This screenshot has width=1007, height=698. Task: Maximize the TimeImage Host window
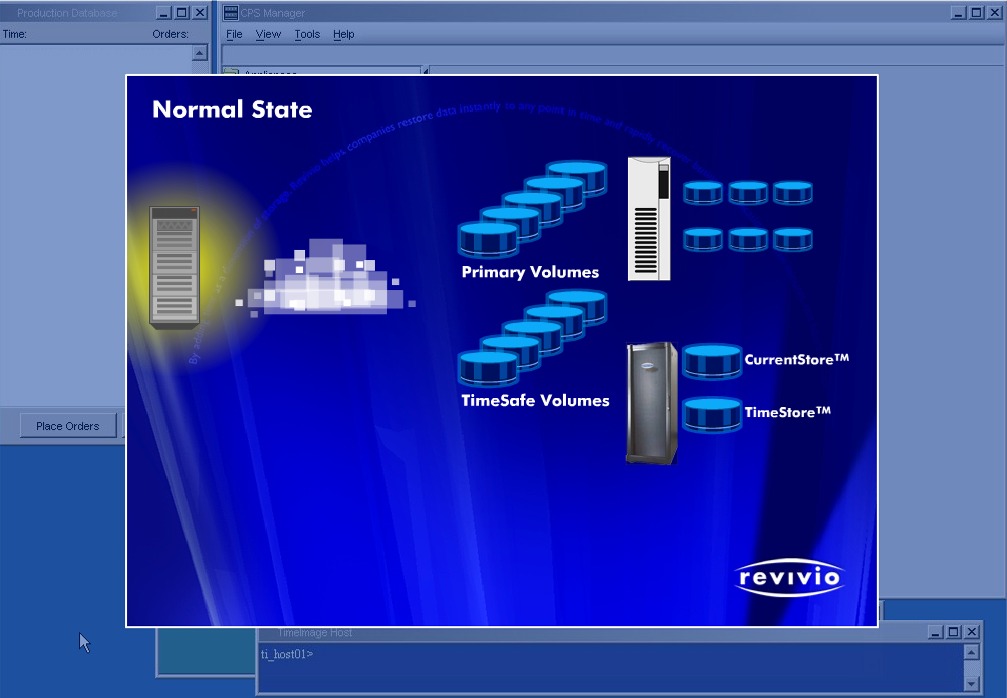click(x=953, y=632)
